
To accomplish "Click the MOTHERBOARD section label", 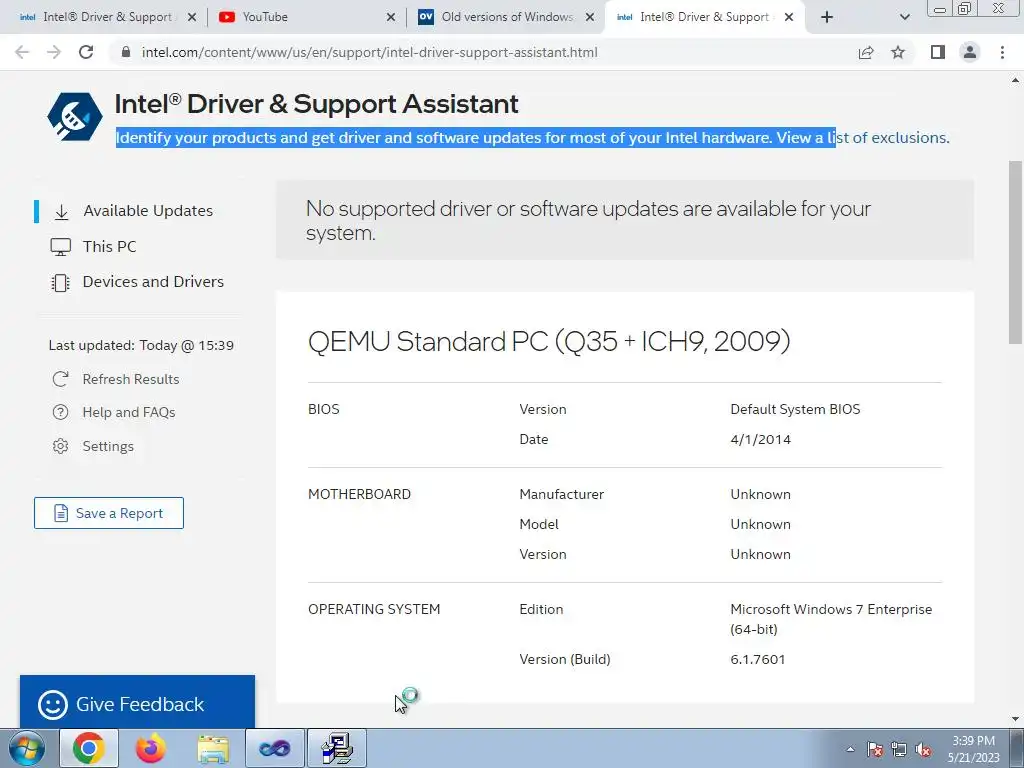I will pyautogui.click(x=359, y=494).
